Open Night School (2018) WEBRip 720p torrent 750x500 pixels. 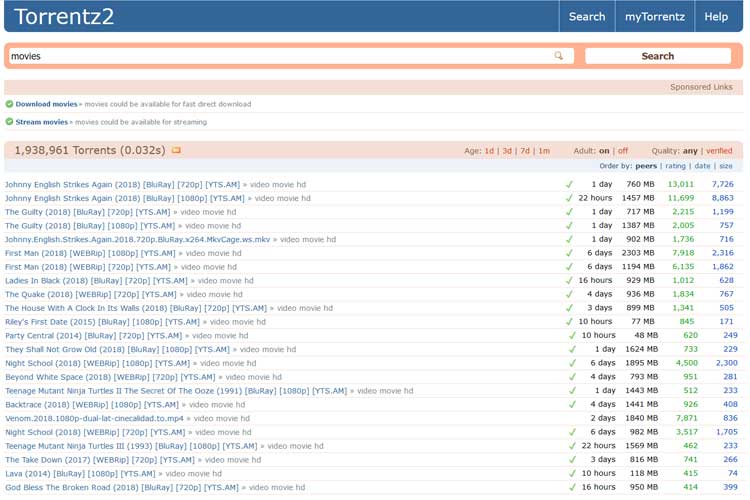point(95,433)
